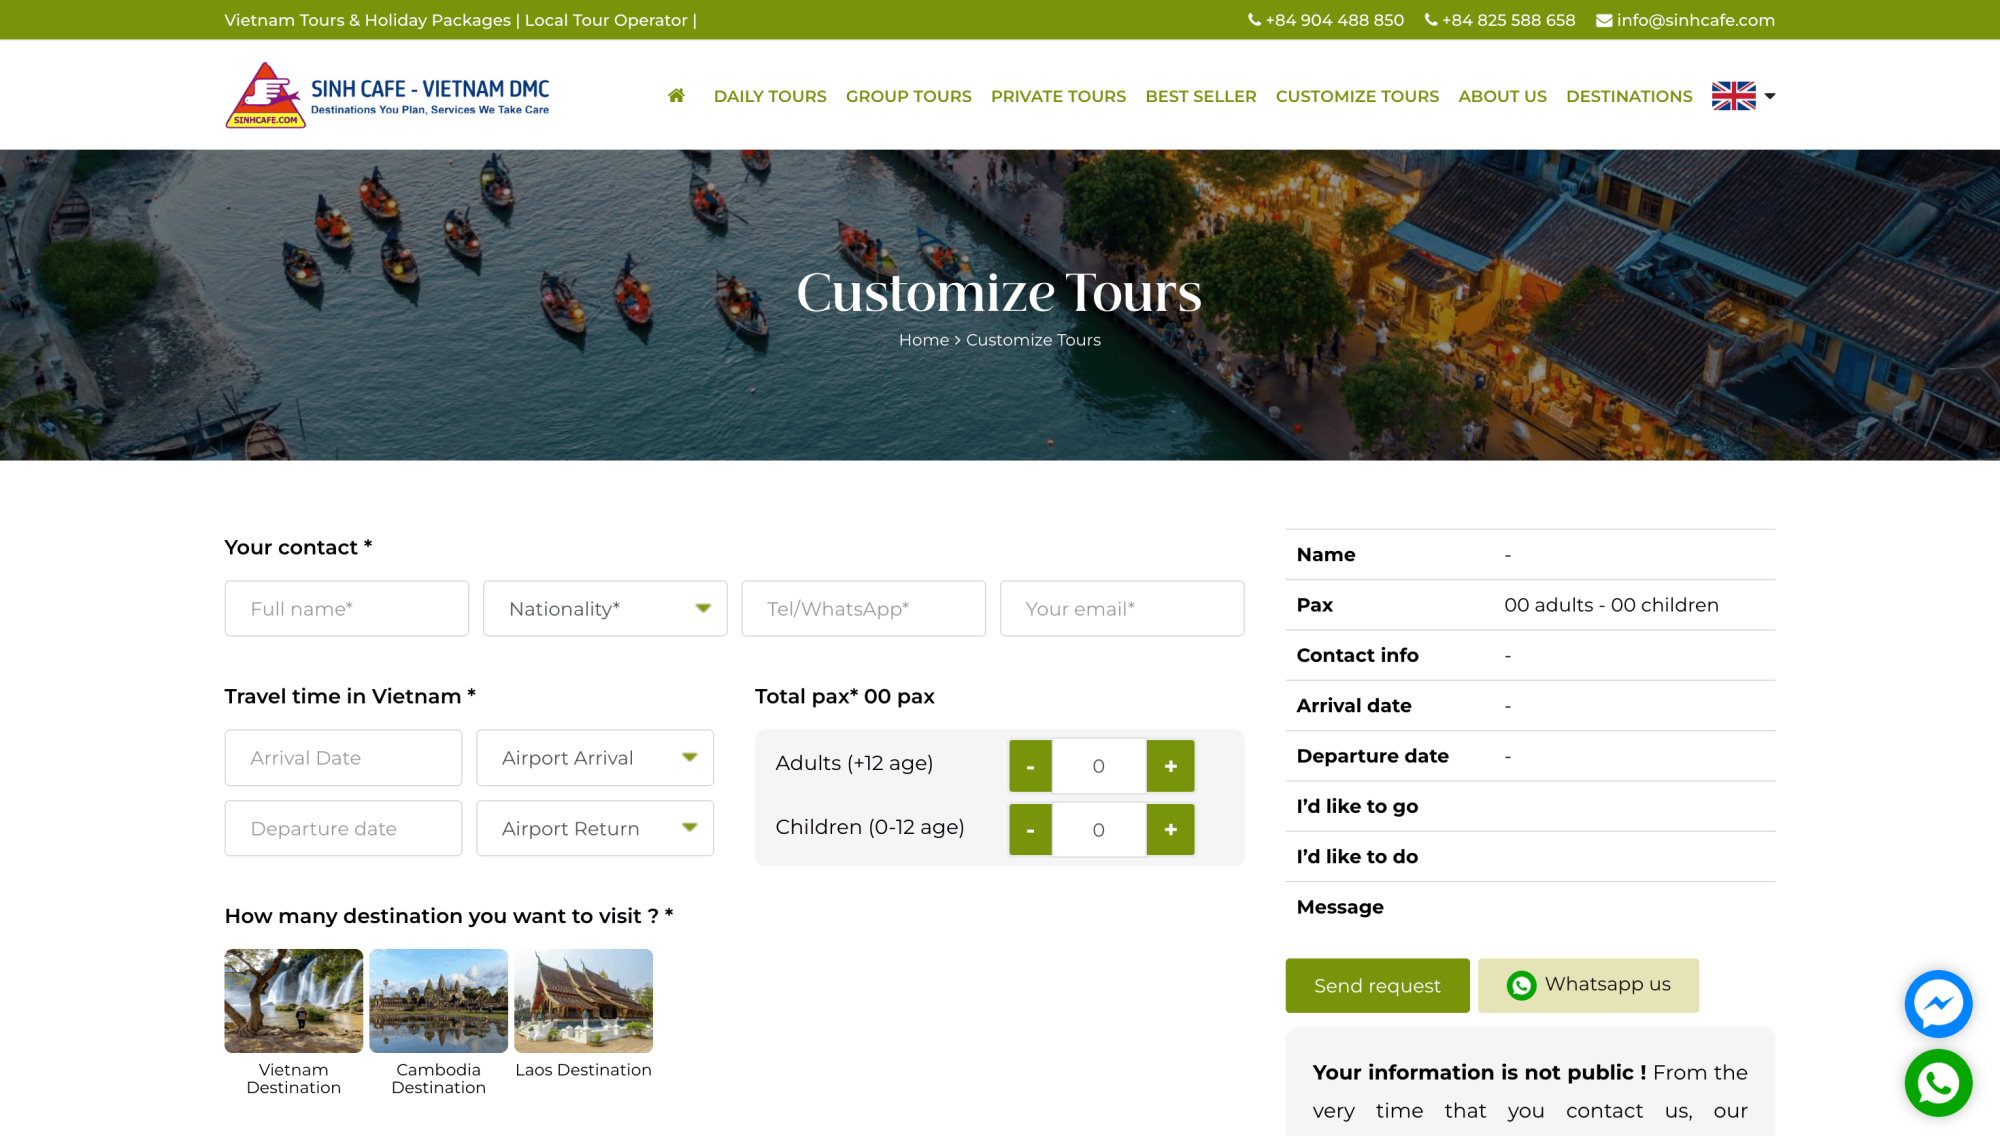The width and height of the screenshot is (2000, 1136).
Task: Open the Group Tours menu
Action: pos(908,96)
